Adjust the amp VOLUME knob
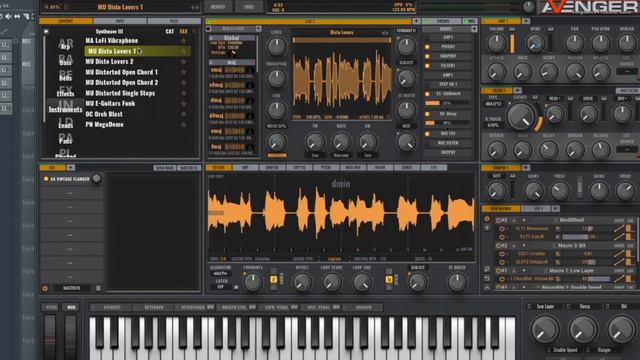The image size is (640, 360). point(496,43)
